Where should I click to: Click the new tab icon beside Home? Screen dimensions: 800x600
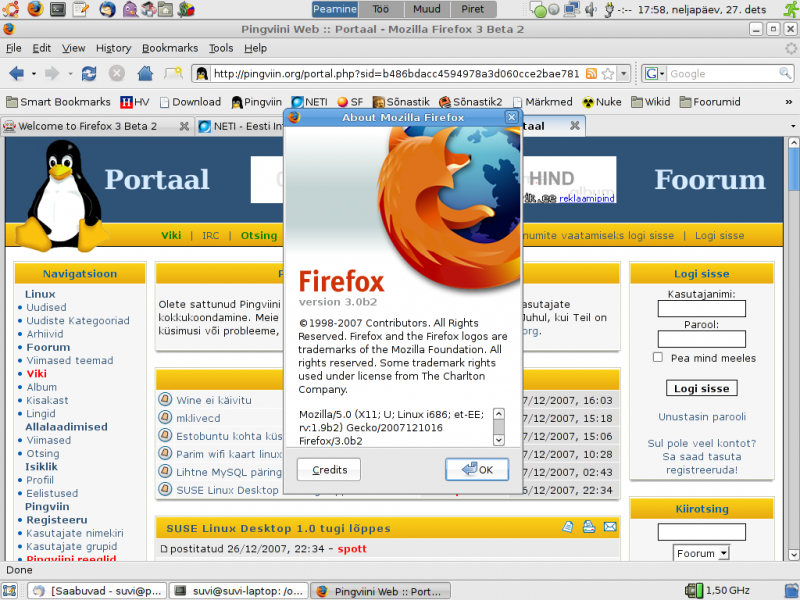pyautogui.click(x=173, y=73)
